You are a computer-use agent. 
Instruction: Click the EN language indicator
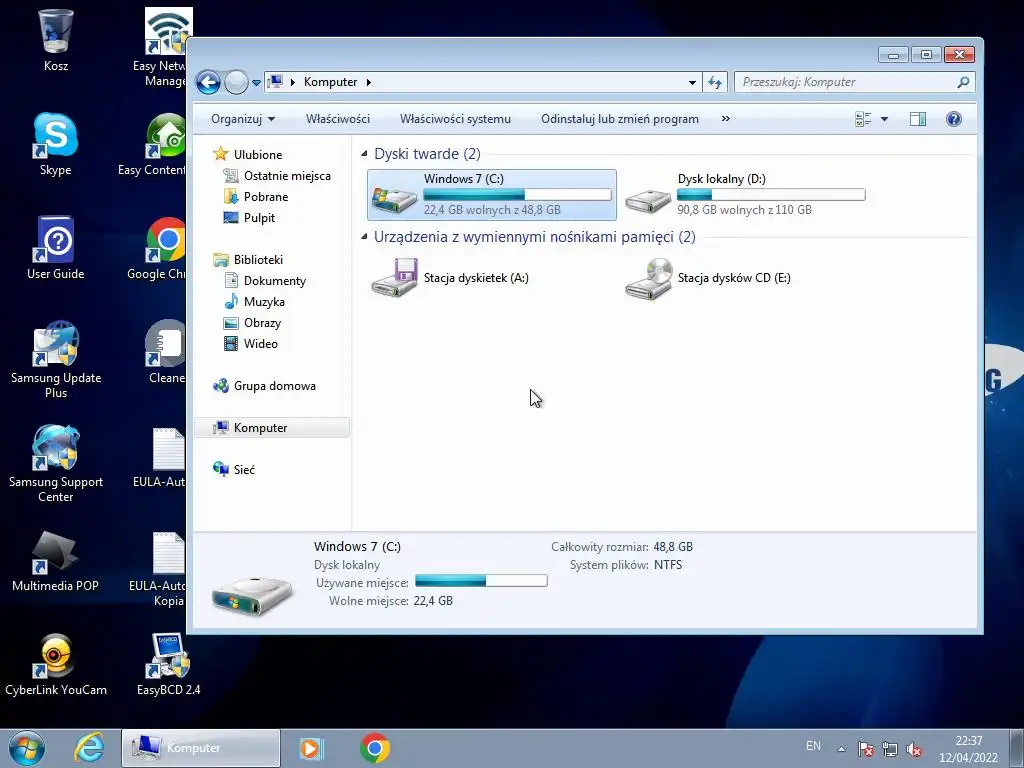(x=813, y=746)
